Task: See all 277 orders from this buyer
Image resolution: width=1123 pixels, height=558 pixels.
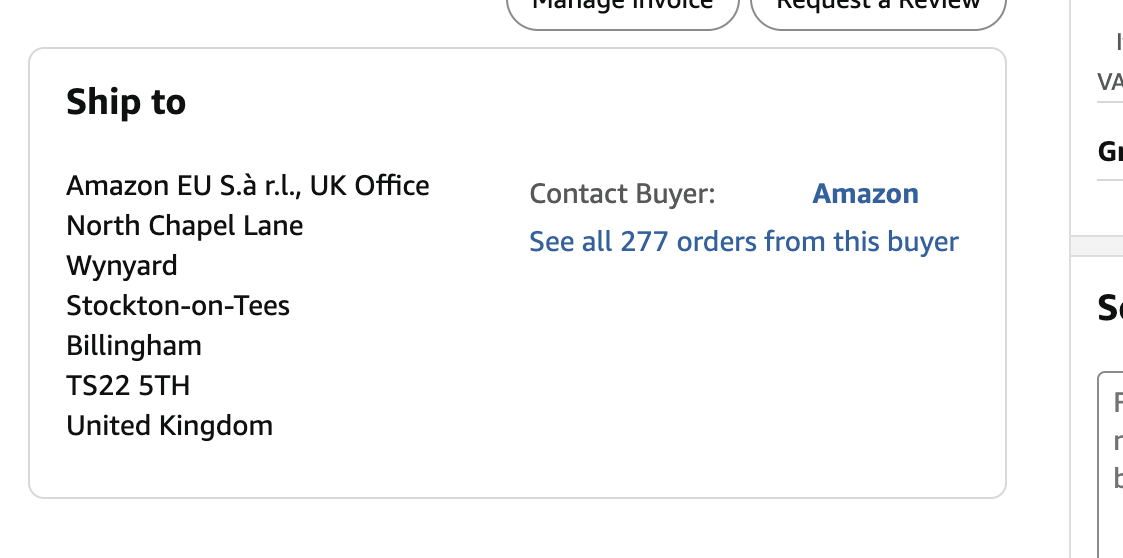Action: [743, 242]
